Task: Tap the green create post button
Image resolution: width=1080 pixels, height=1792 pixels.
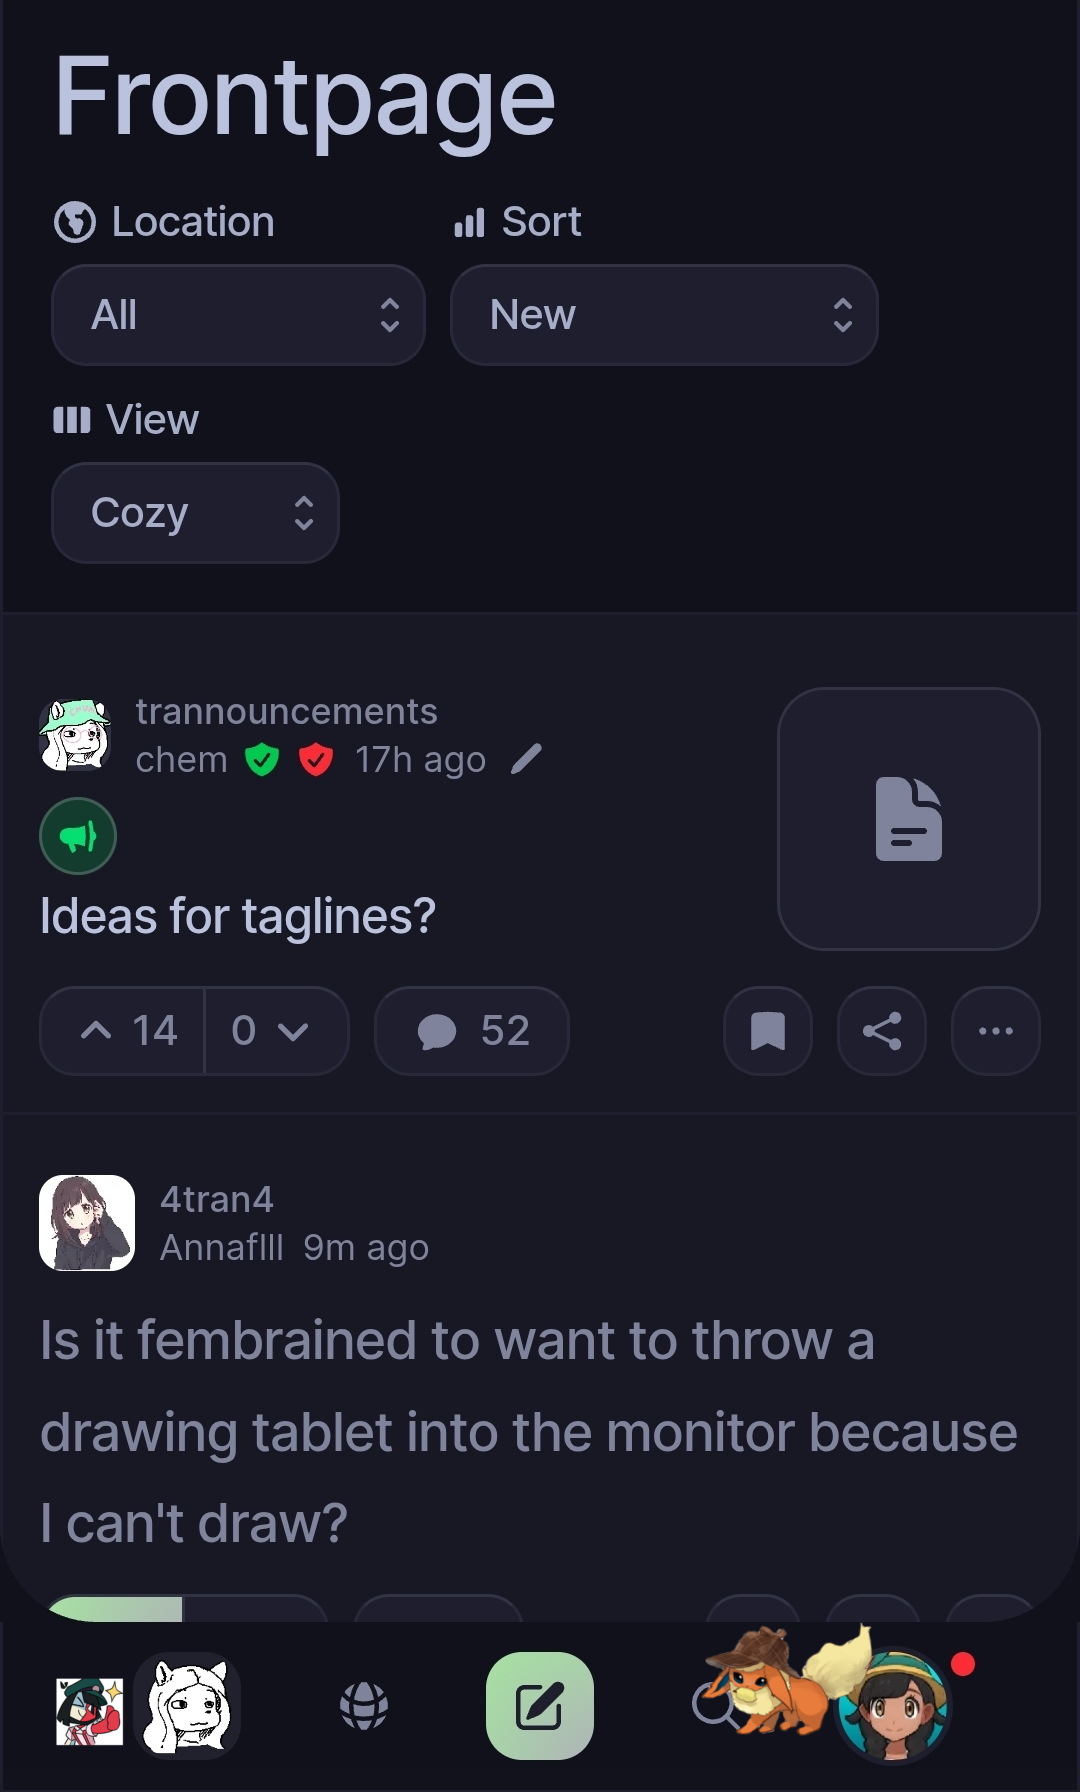Action: (539, 1706)
